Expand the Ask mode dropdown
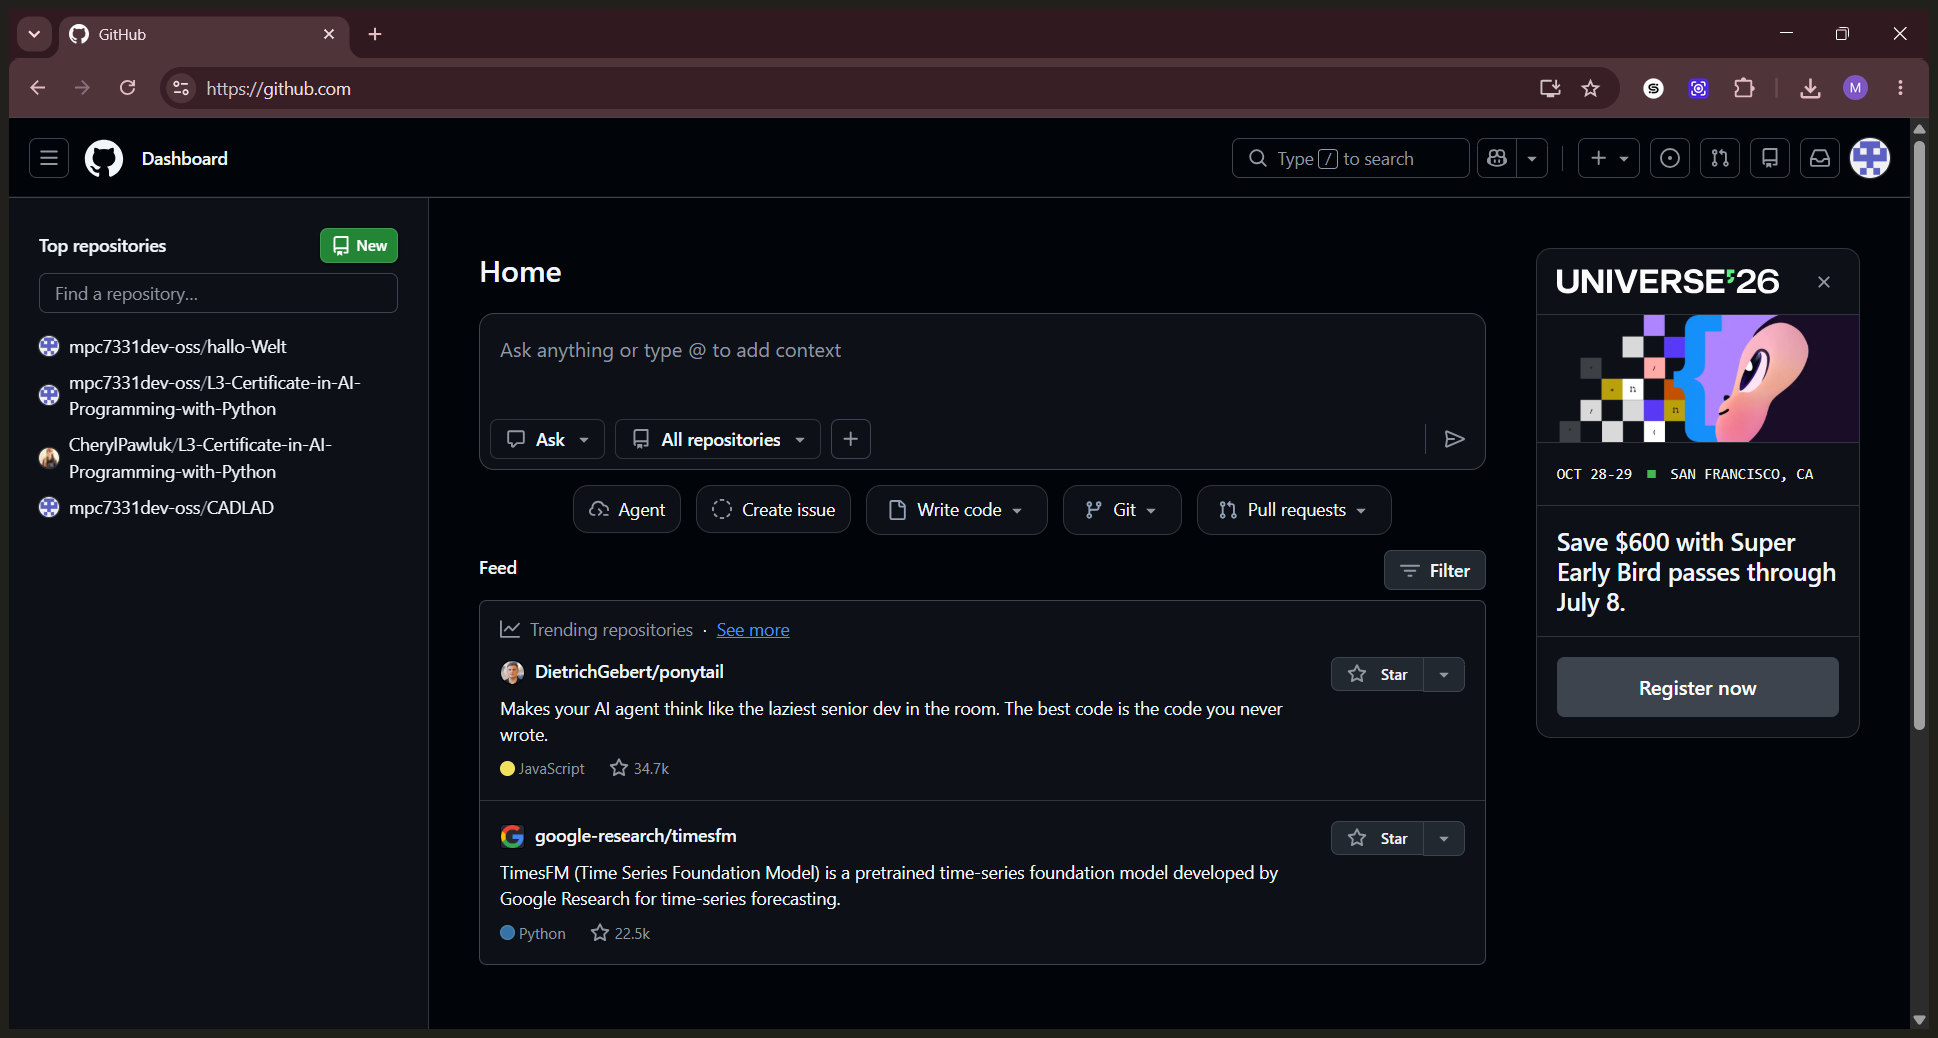The image size is (1938, 1038). point(547,439)
